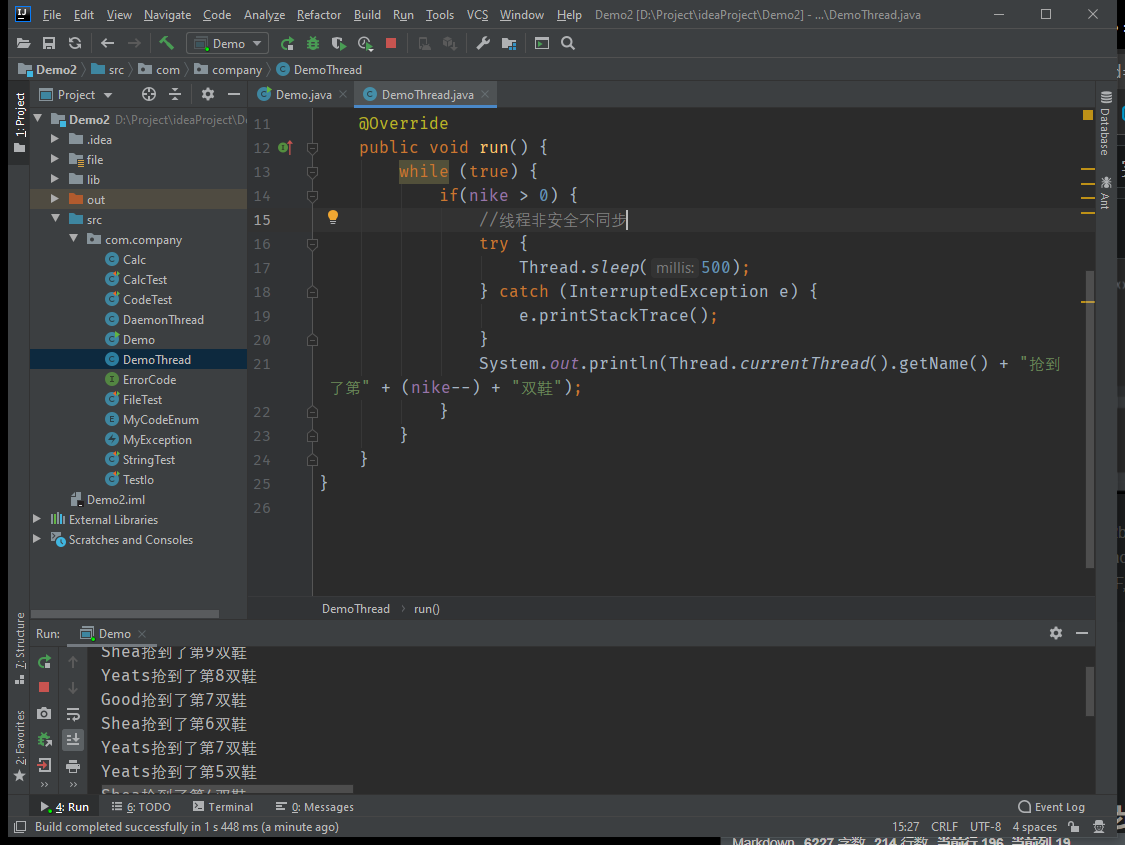This screenshot has height=845, width=1125.
Task: Expand the .idea folder
Action: pos(55,139)
